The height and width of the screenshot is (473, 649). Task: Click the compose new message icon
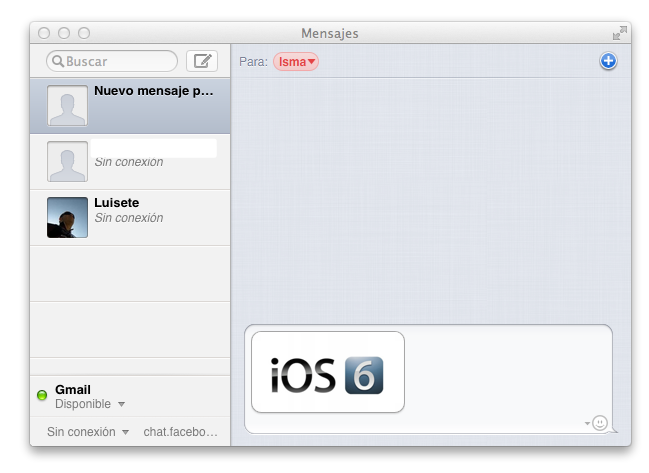(202, 61)
